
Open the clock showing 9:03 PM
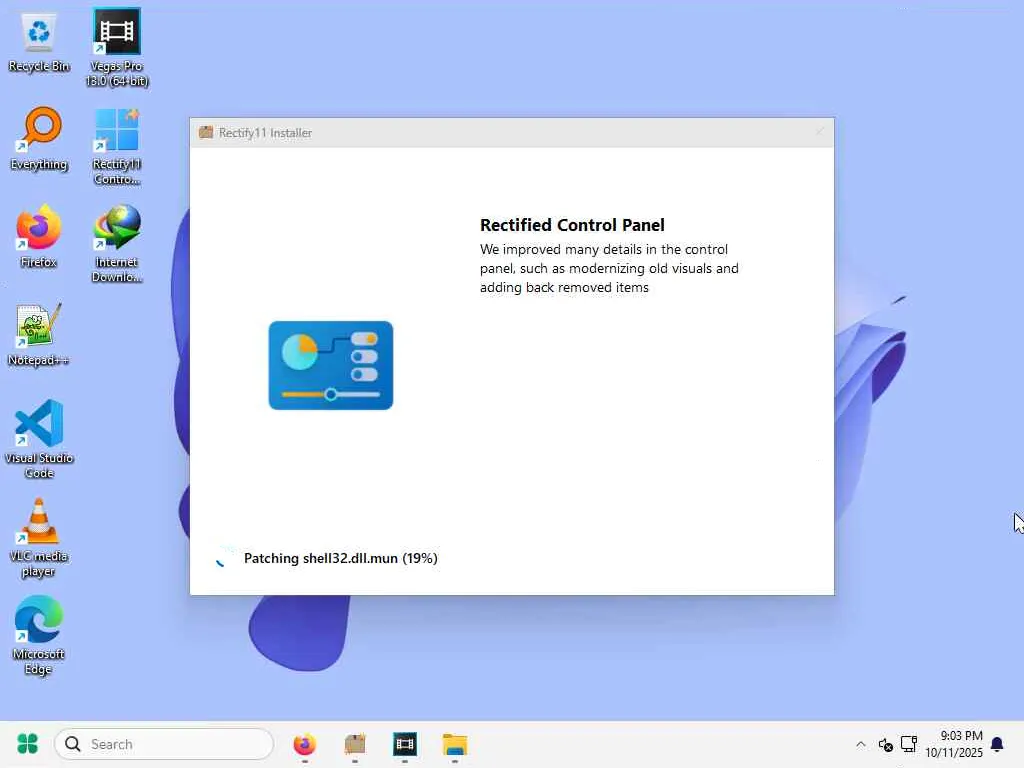[953, 744]
